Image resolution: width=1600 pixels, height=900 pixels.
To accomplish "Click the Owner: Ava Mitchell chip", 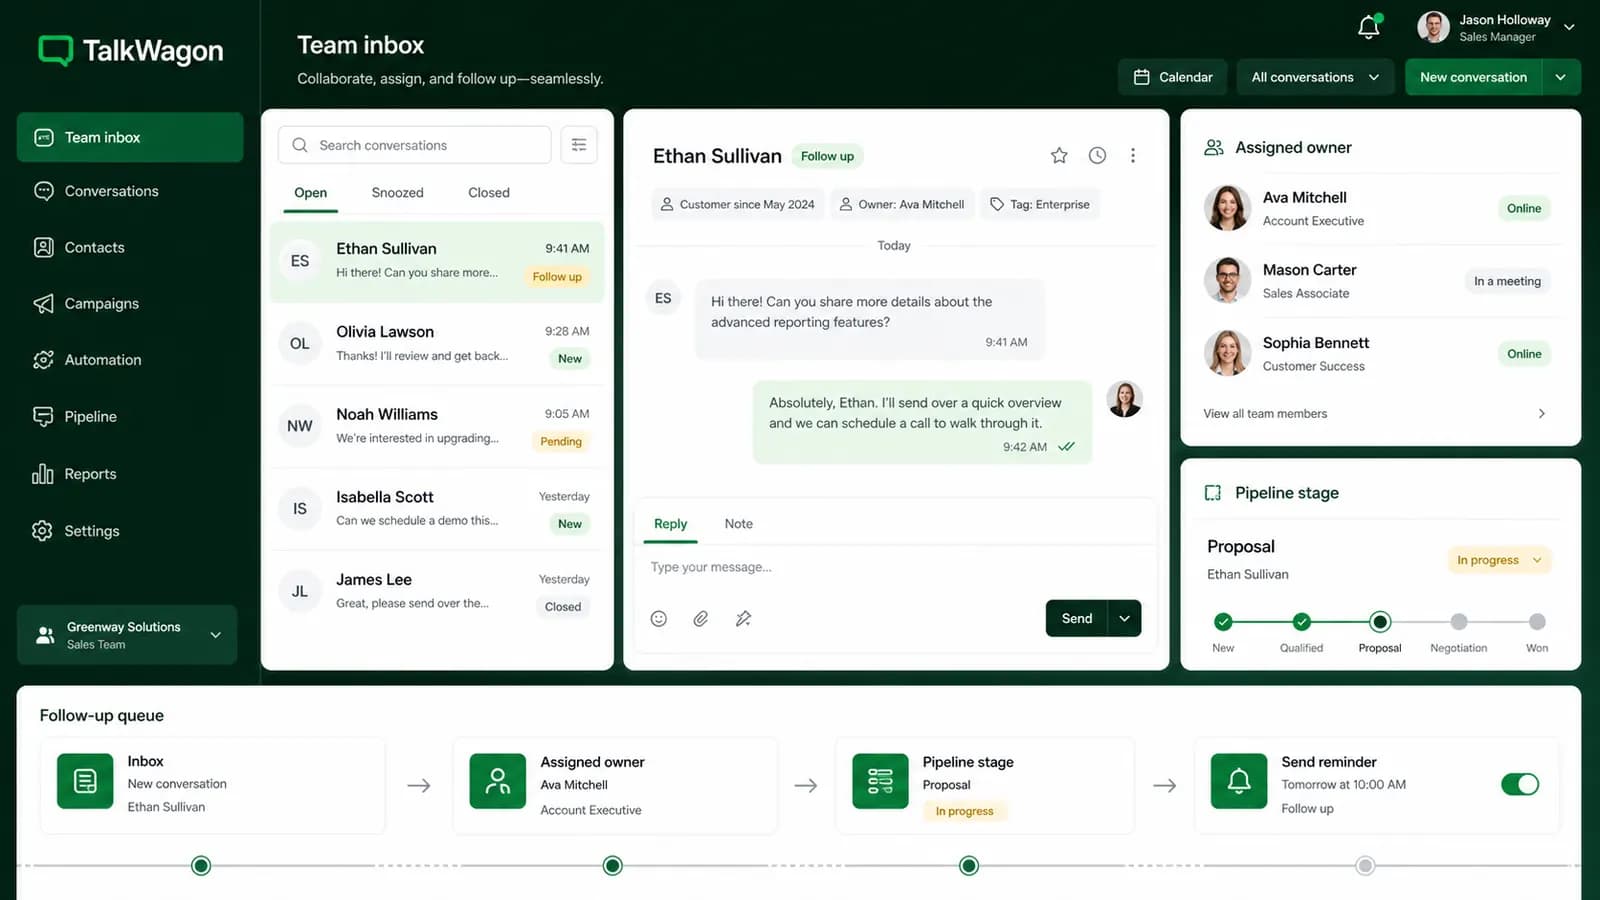I will (x=901, y=204).
